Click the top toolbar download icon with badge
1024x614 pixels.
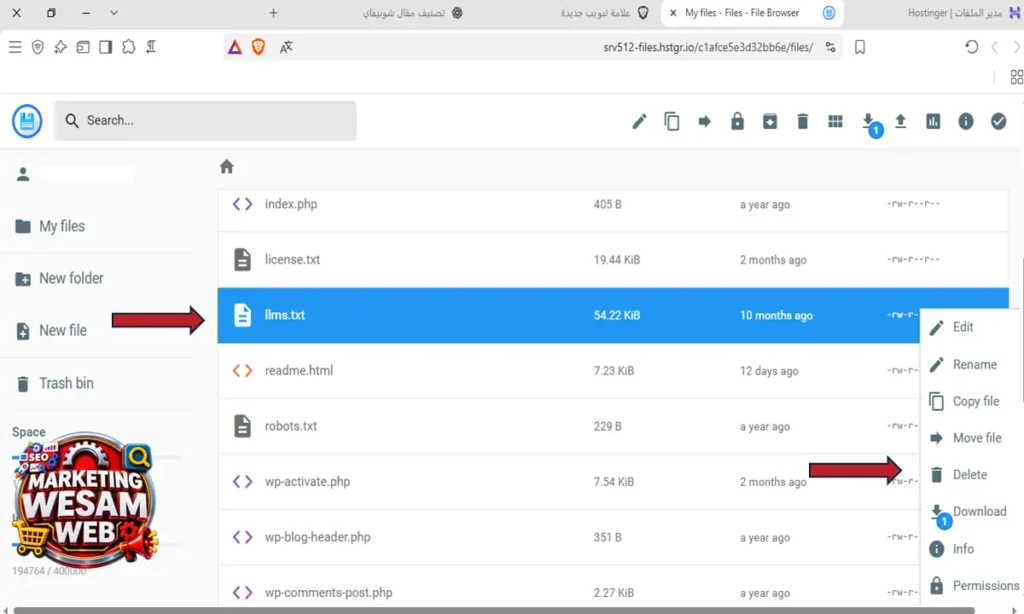[x=869, y=123]
